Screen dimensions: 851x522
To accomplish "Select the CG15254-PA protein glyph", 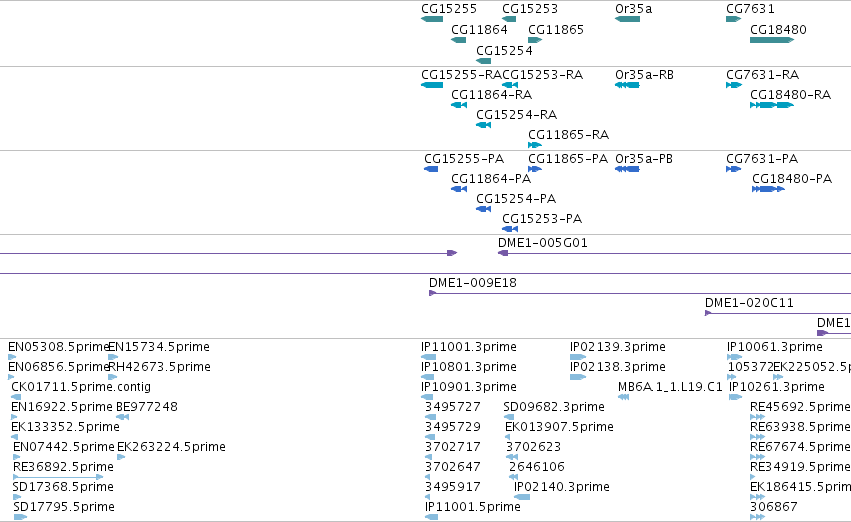I will pyautogui.click(x=484, y=209).
